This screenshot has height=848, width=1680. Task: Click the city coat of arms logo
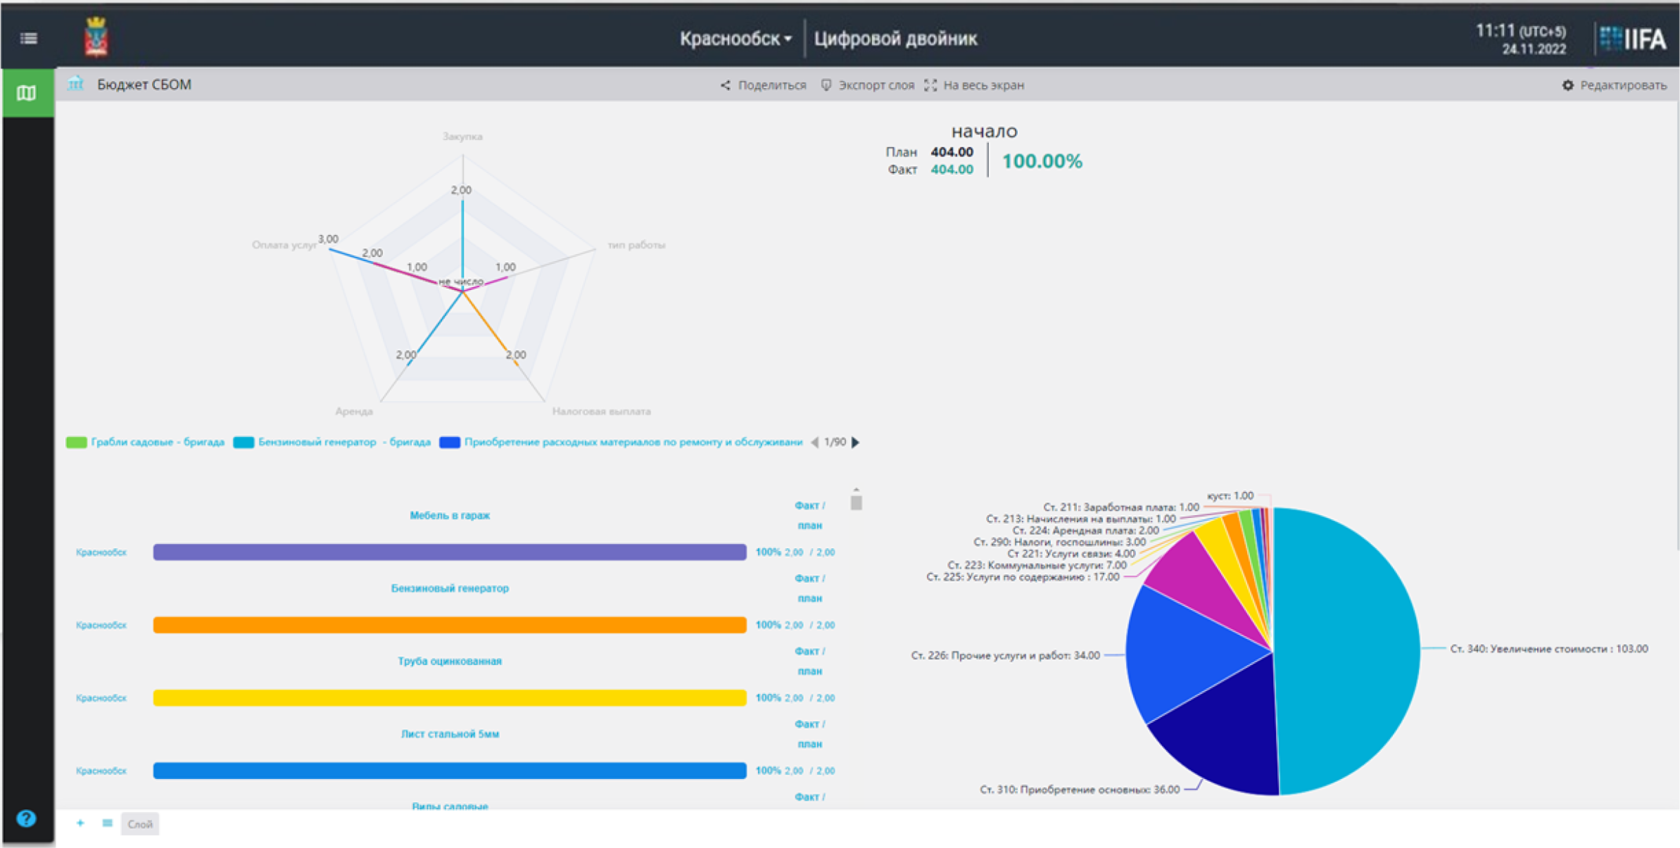point(96,38)
